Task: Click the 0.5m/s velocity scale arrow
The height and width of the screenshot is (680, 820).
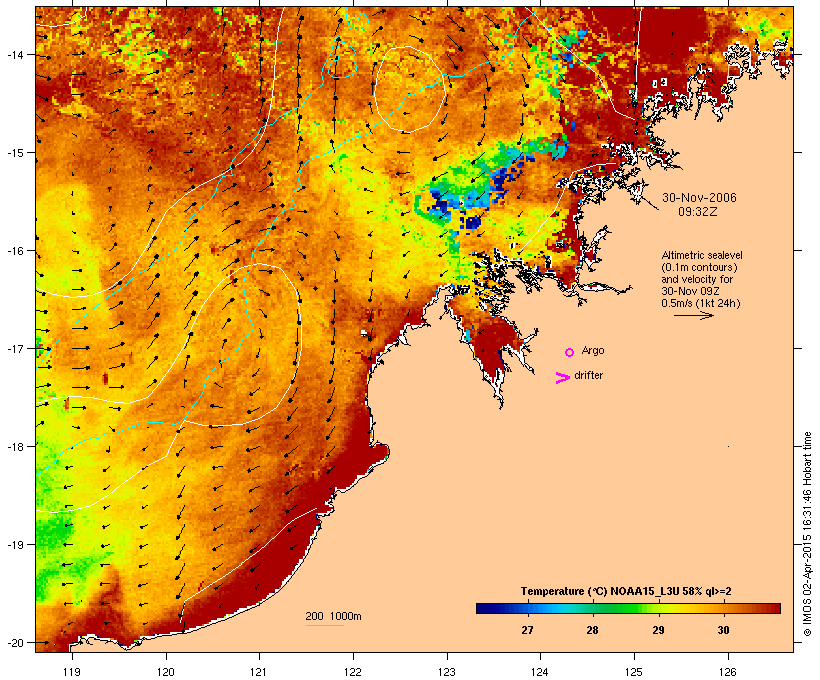Action: click(x=693, y=315)
